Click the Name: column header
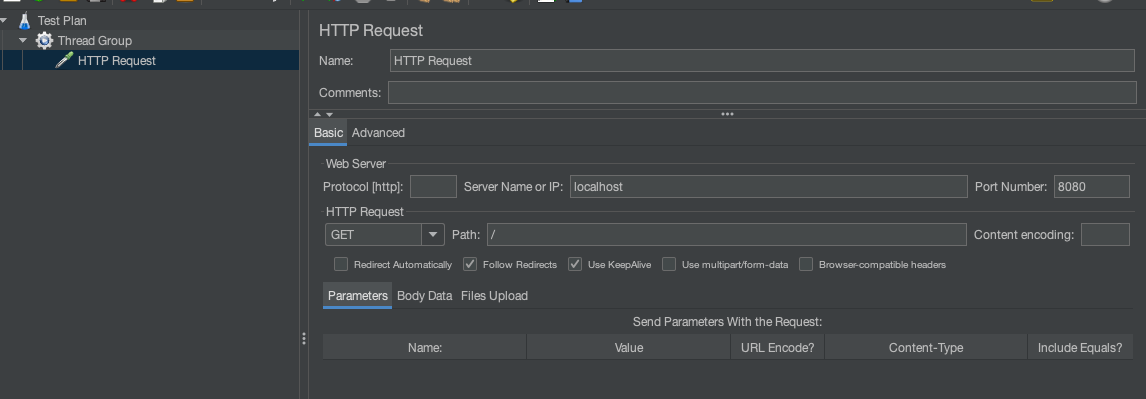The width and height of the screenshot is (1146, 399). coord(425,348)
